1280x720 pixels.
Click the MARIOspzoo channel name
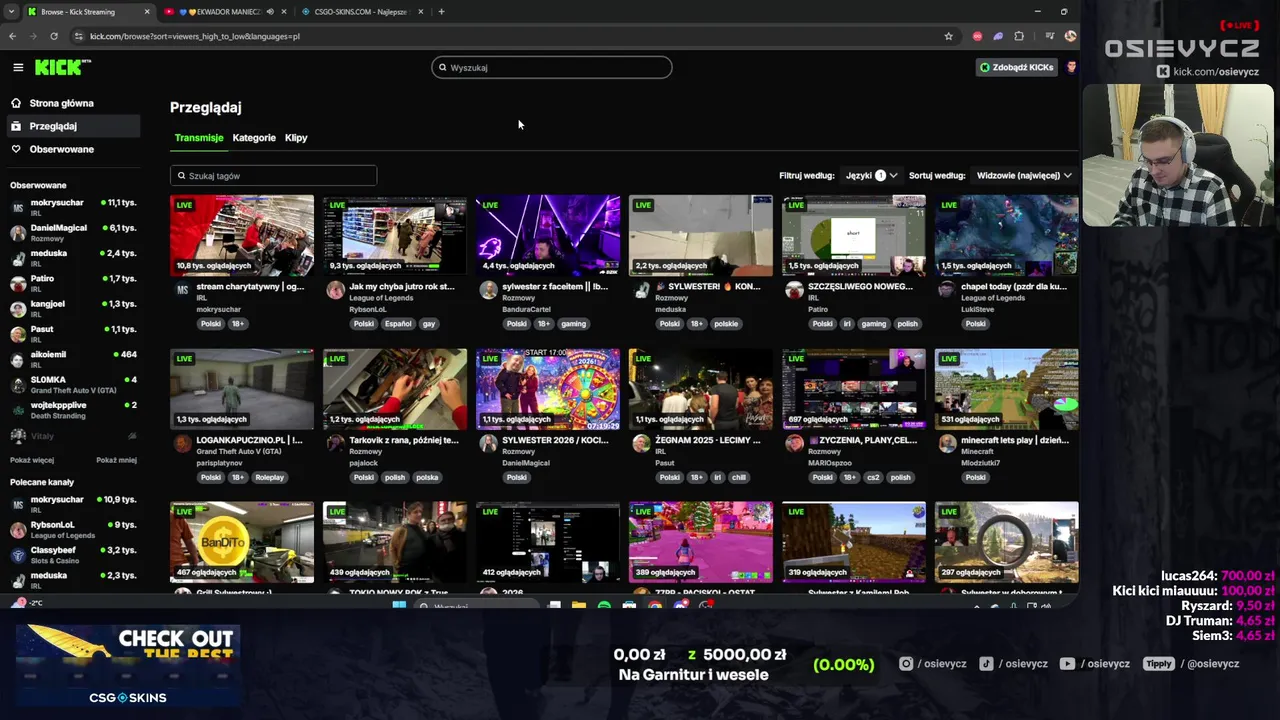click(829, 463)
